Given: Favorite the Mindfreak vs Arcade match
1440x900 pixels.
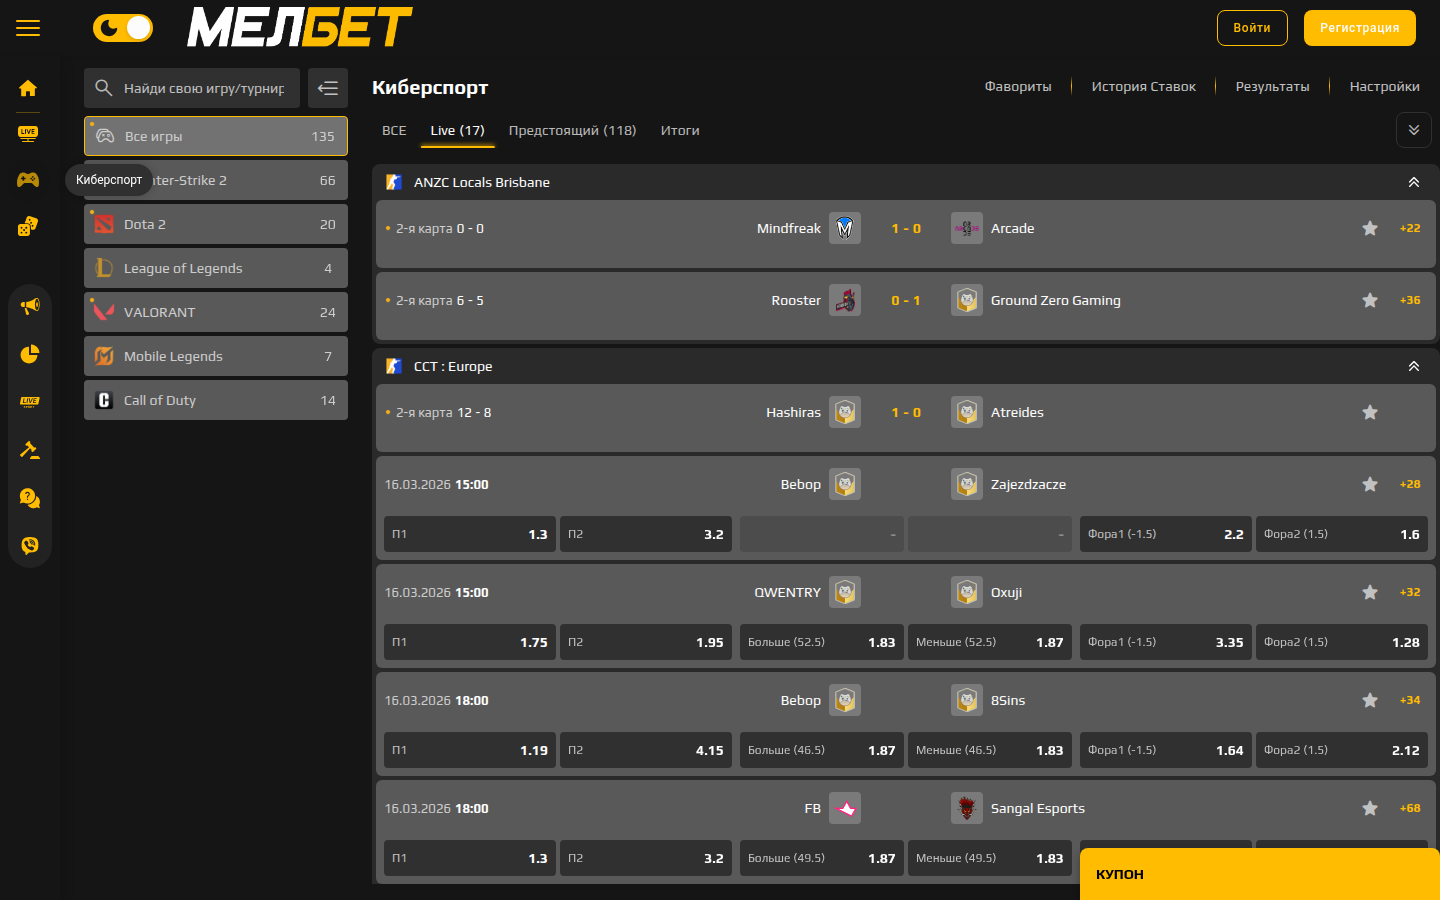Looking at the screenshot, I should pyautogui.click(x=1370, y=228).
